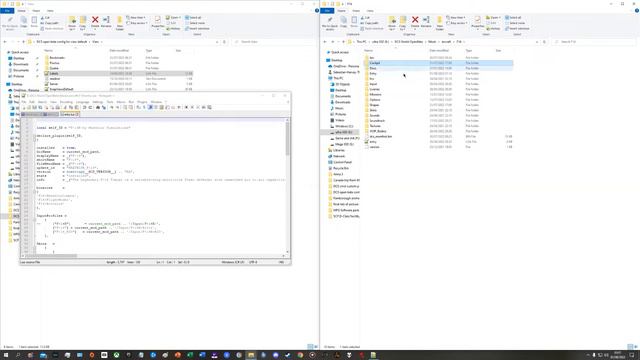Screen dimensions: 640x360
Task: Click Notepad++ Find toolbar icon
Action: click(98, 107)
